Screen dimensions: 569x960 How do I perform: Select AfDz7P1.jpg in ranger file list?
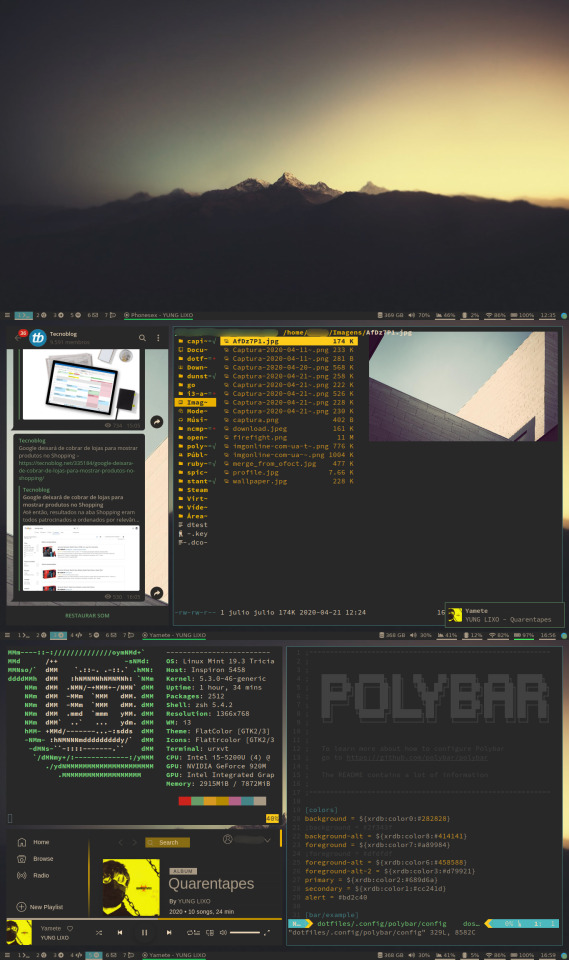(x=288, y=341)
